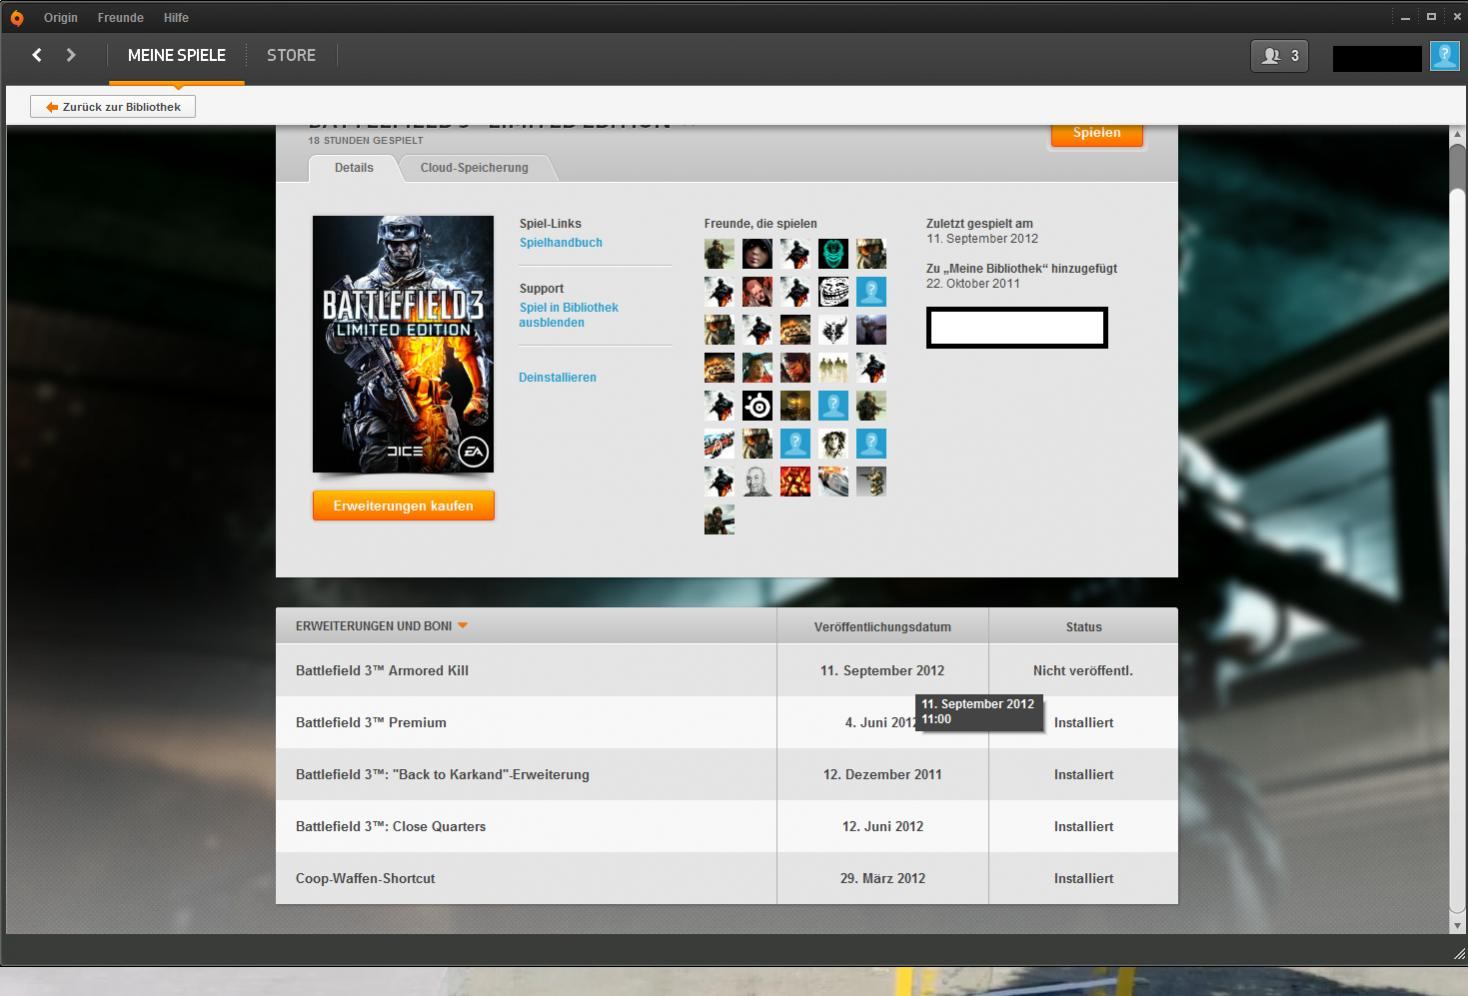Switch to the STORE tab
The image size is (1468, 996).
click(x=291, y=56)
